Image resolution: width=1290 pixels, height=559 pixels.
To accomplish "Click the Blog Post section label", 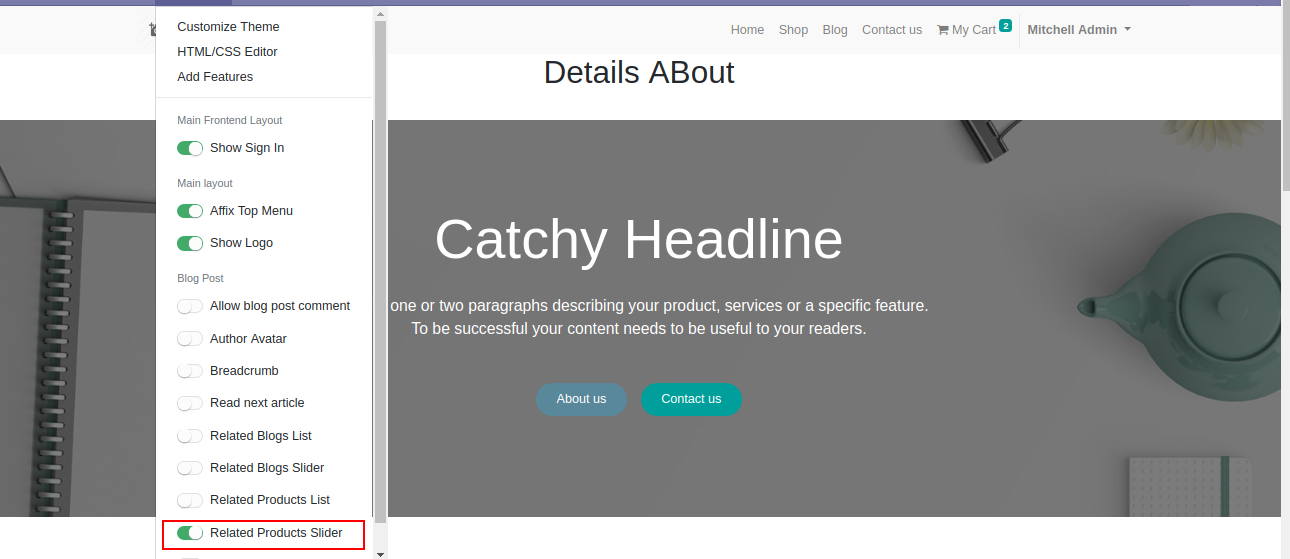I will (x=201, y=278).
